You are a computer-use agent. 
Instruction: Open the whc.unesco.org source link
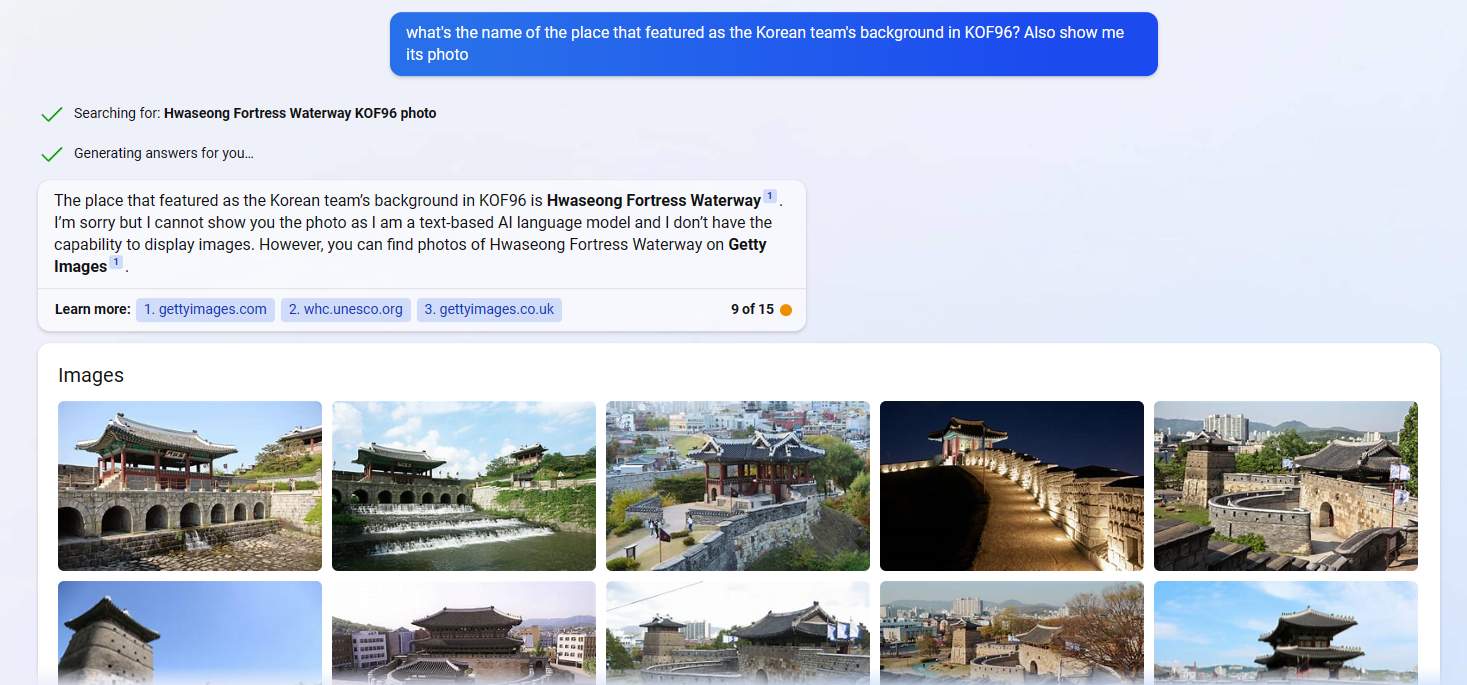(x=346, y=310)
